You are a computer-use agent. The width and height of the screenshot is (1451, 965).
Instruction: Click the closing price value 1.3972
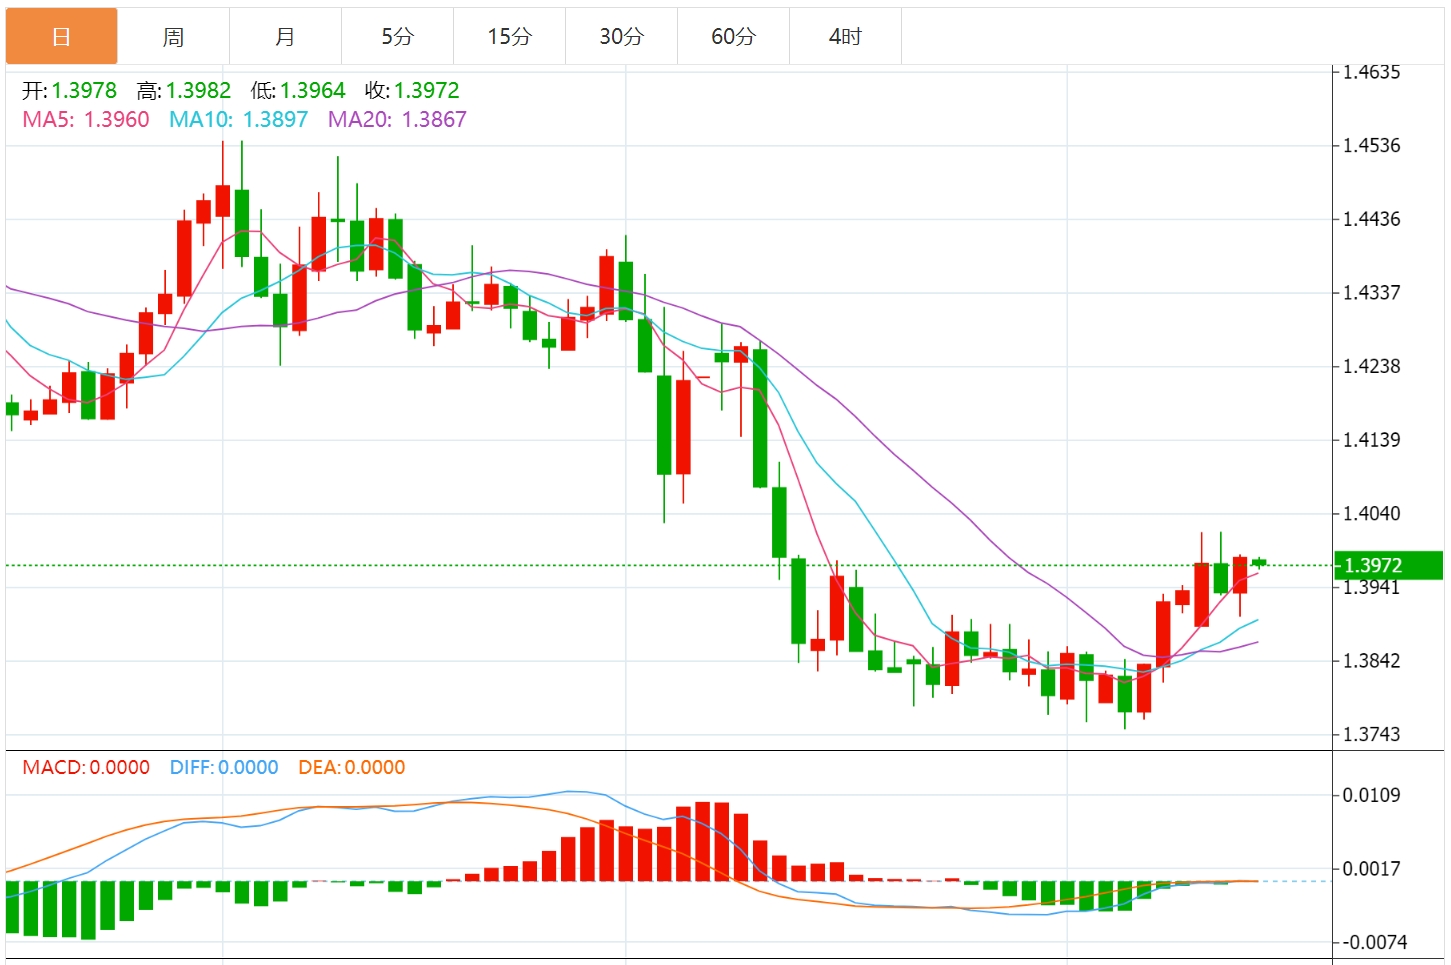(427, 91)
